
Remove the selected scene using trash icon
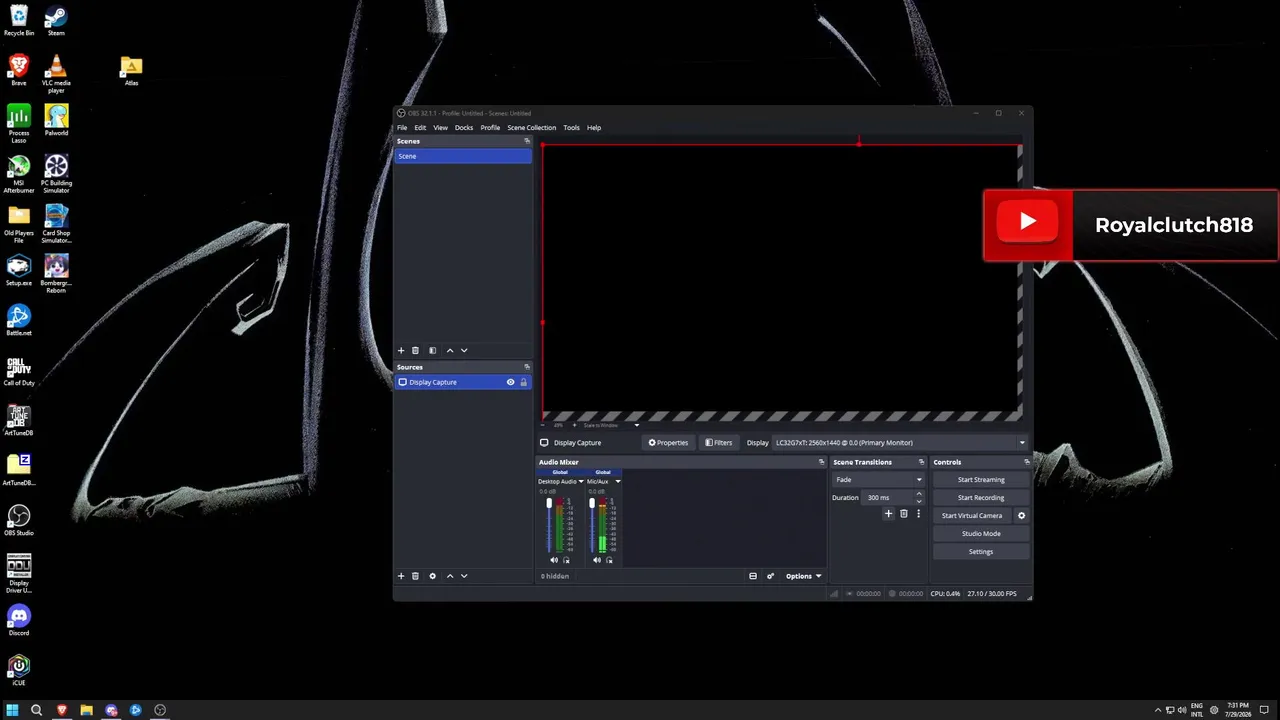pyautogui.click(x=415, y=350)
